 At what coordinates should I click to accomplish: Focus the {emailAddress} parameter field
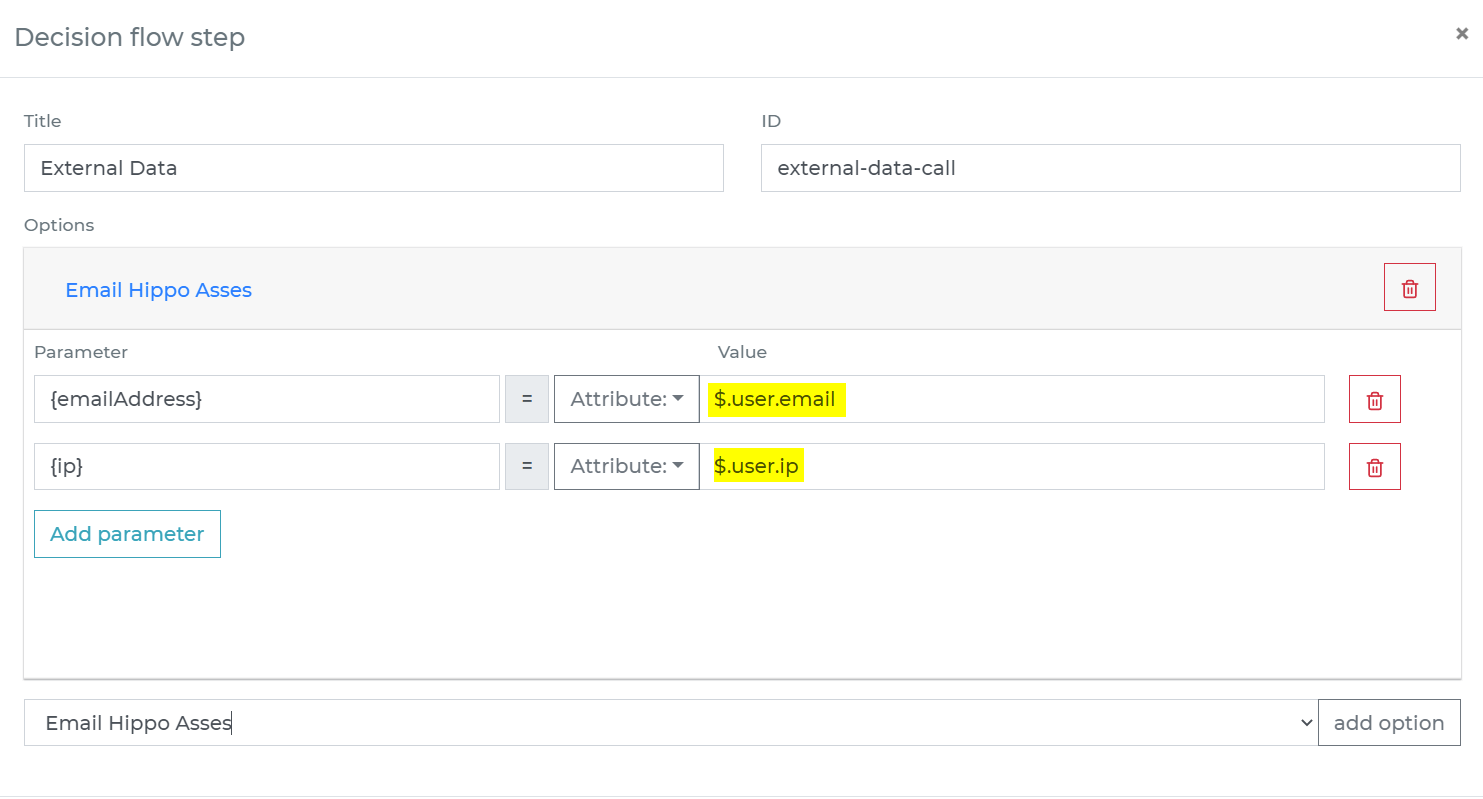click(x=267, y=399)
